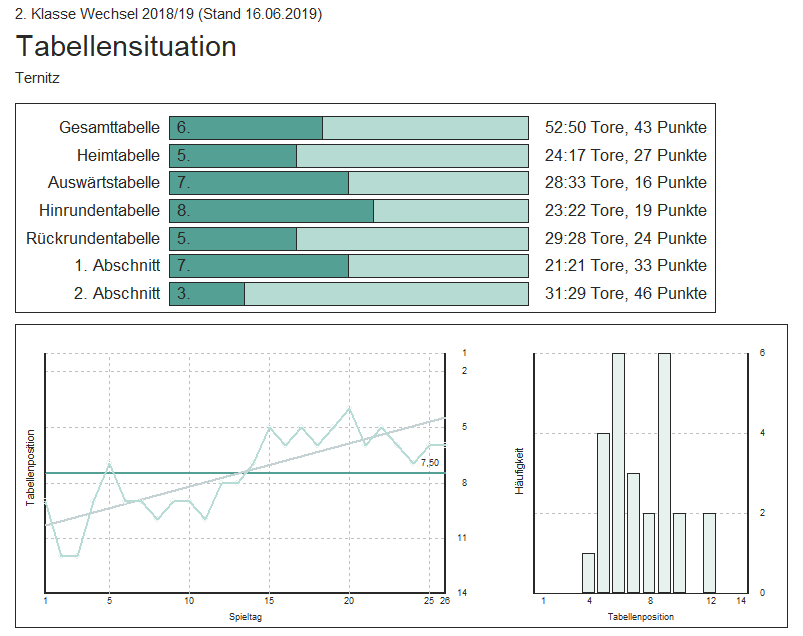Click the Tabellensituation heading
The width and height of the screenshot is (803, 636).
[126, 47]
